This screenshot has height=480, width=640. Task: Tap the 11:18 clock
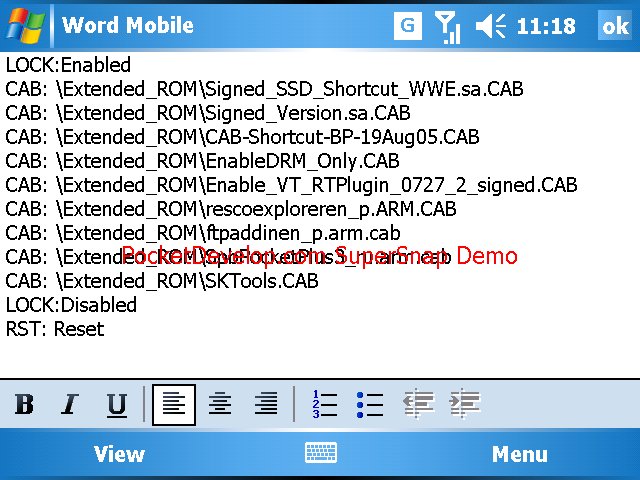(546, 26)
